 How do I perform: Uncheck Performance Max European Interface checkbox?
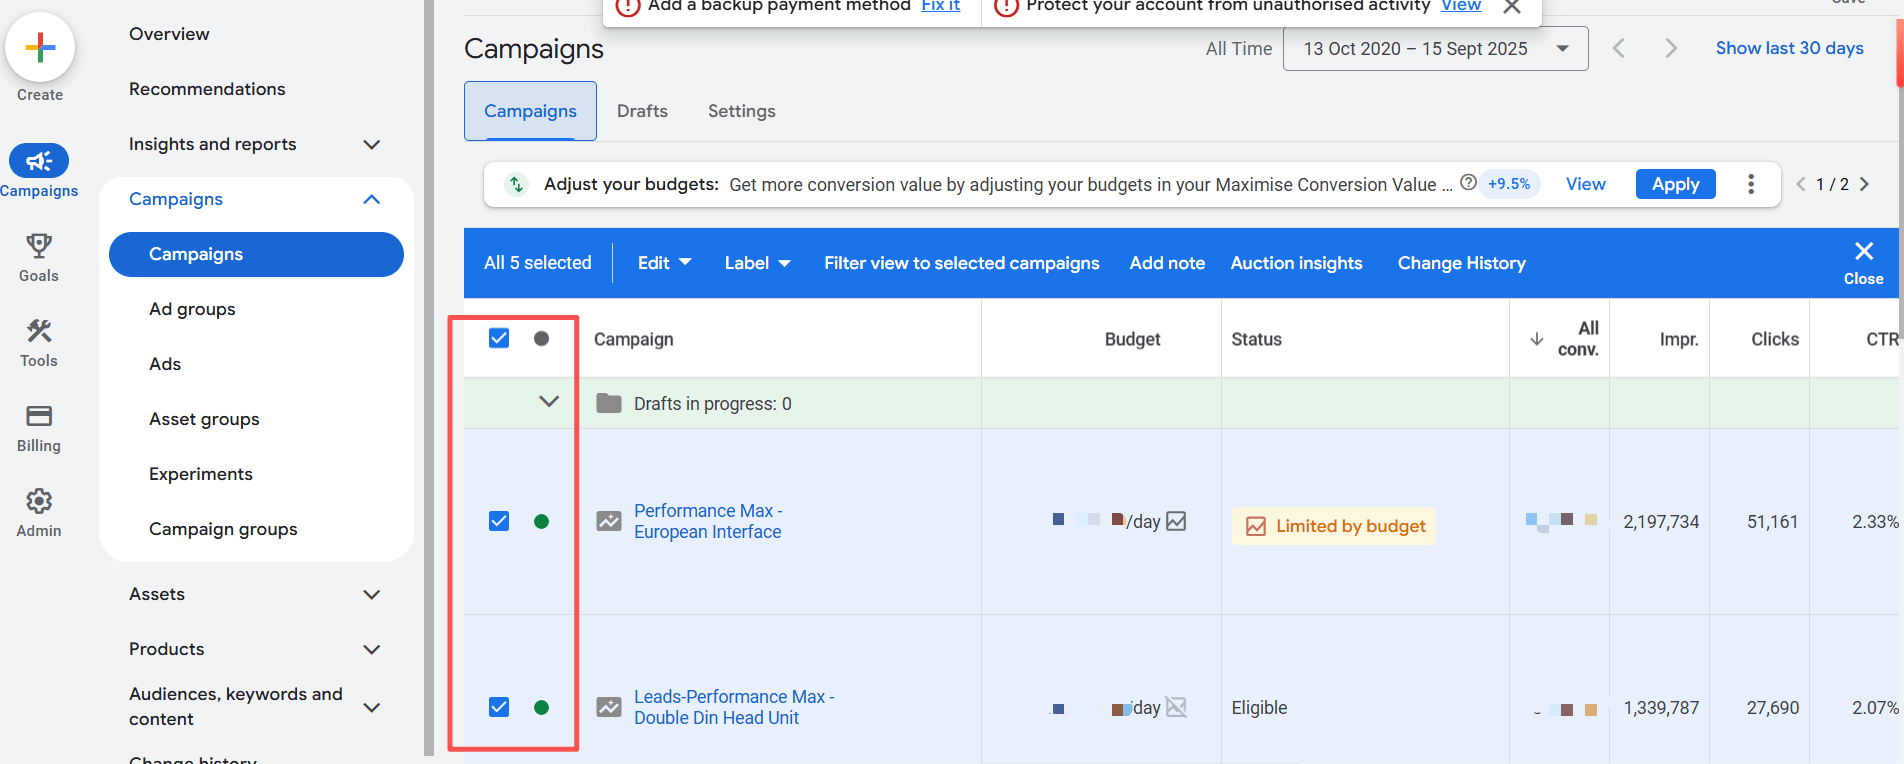[499, 521]
